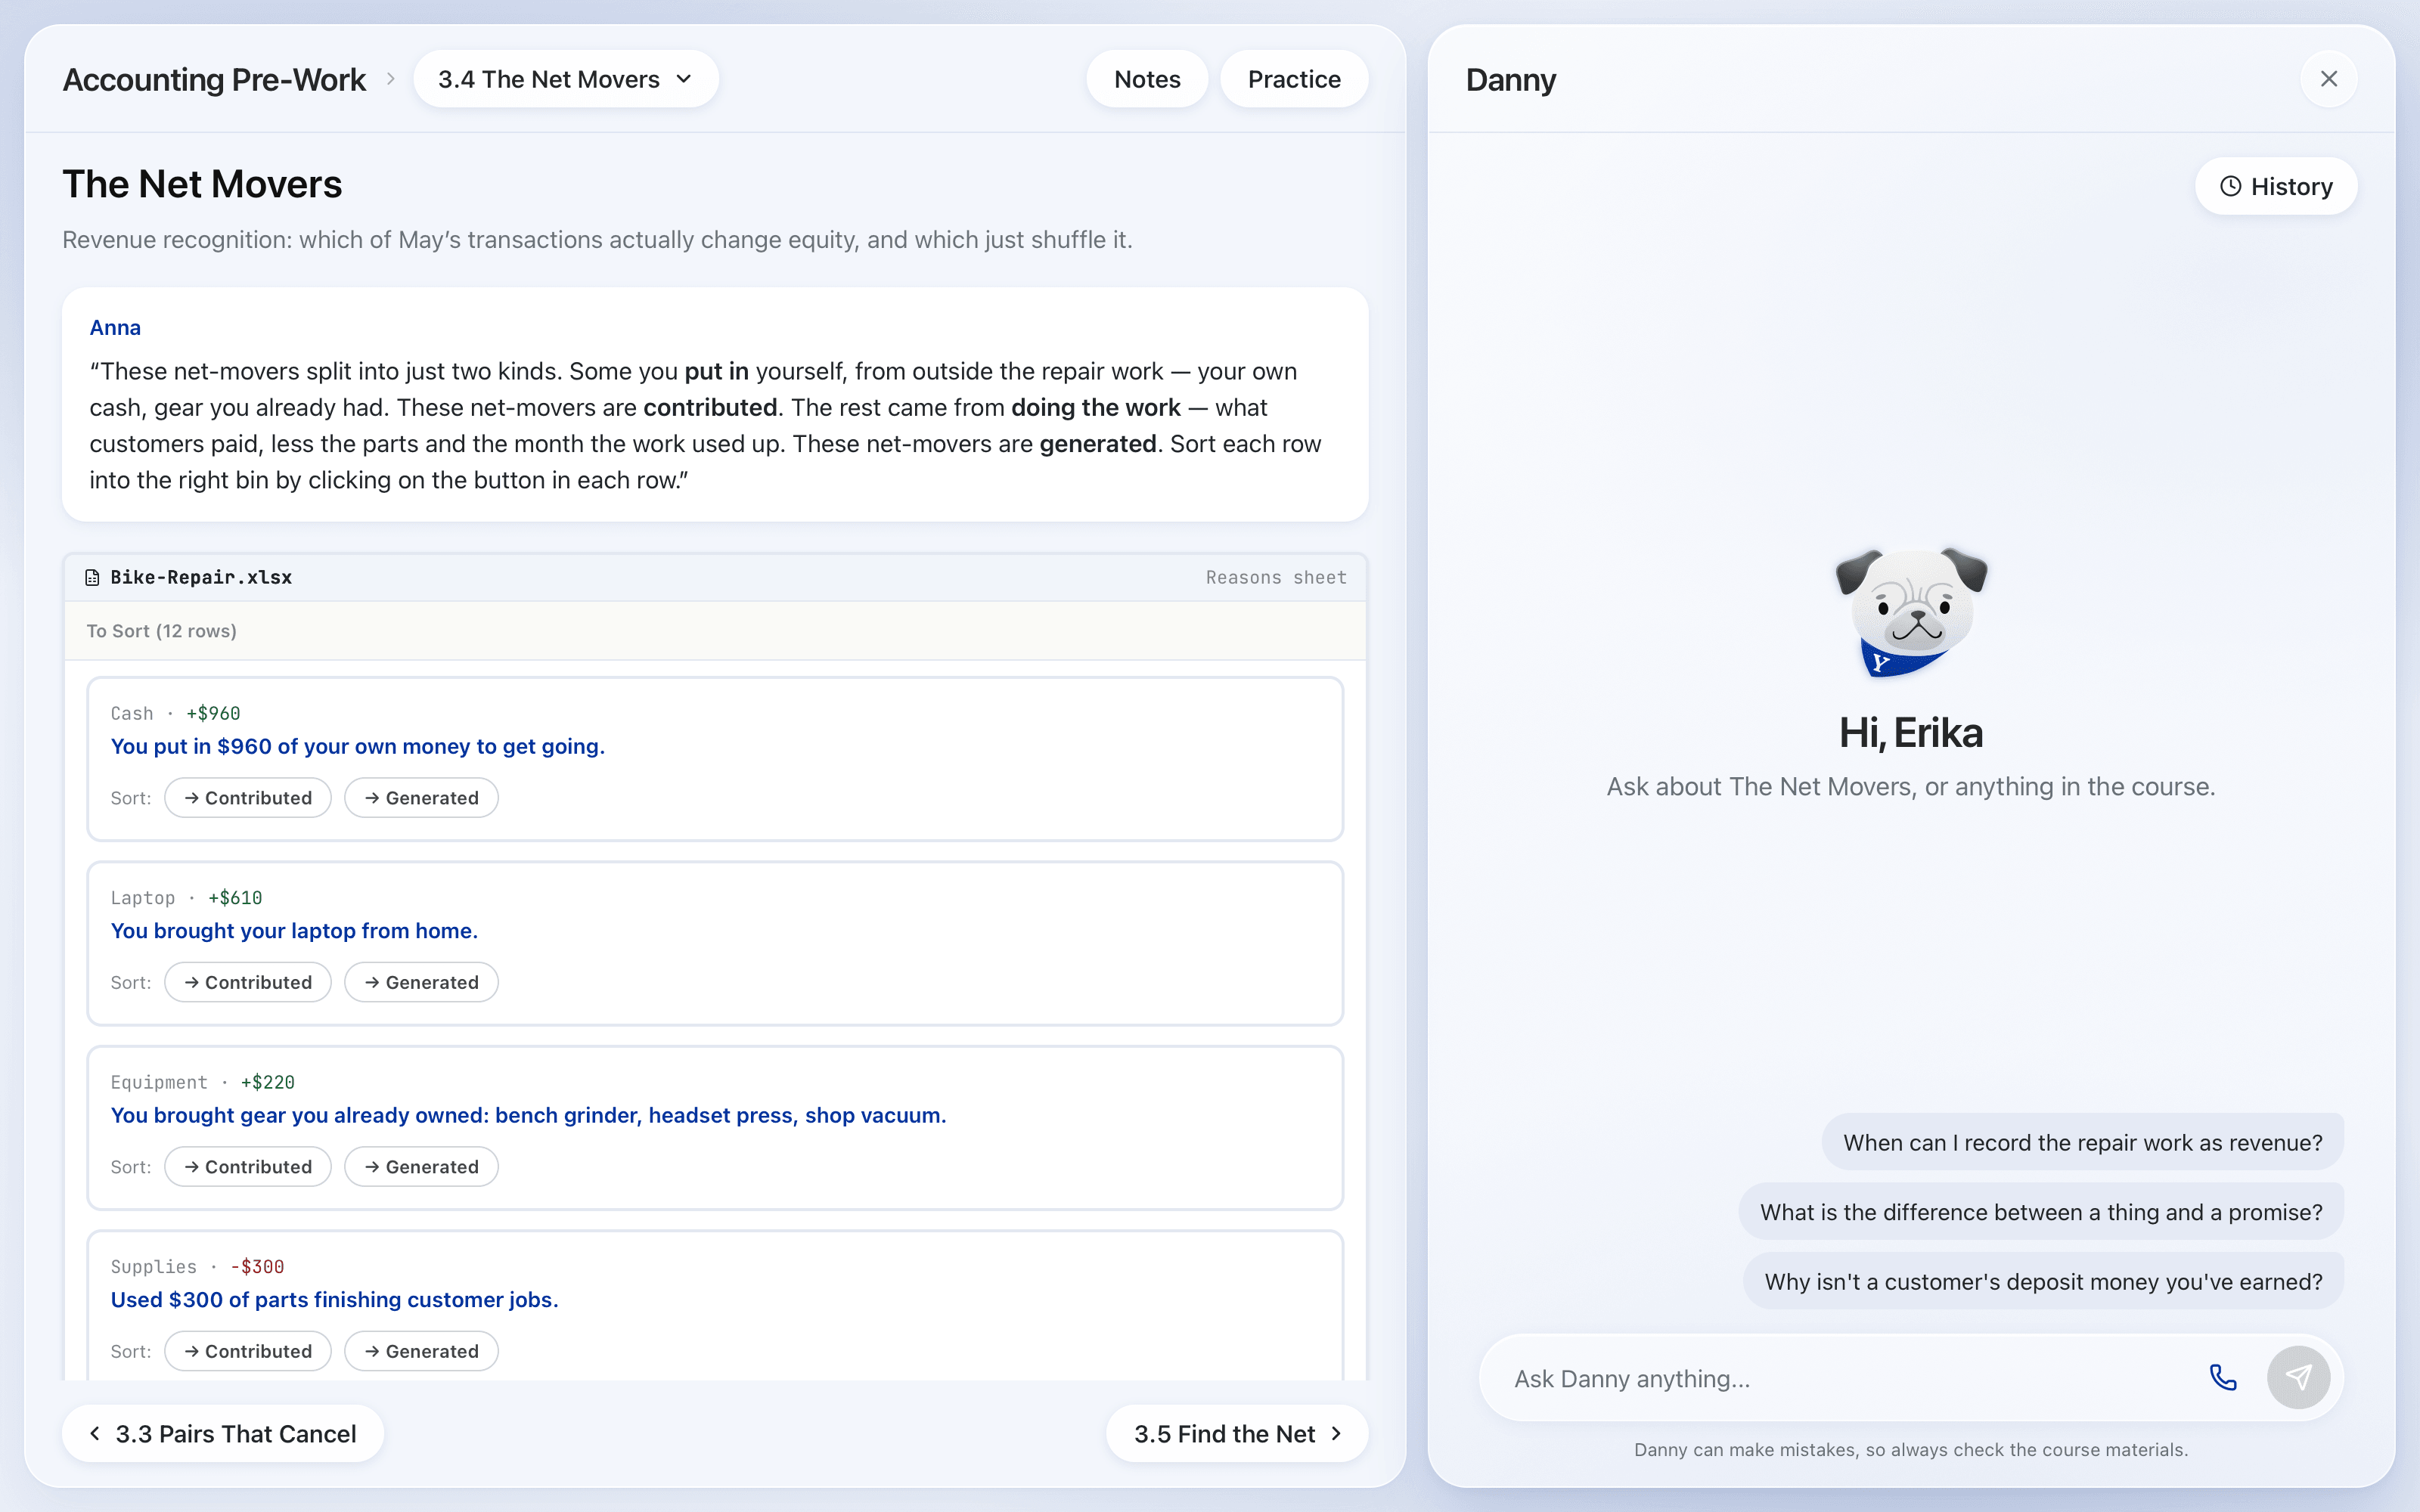Screen dimensions: 2420x1512
Task: Sort Laptop row as Generated
Action: [421, 982]
